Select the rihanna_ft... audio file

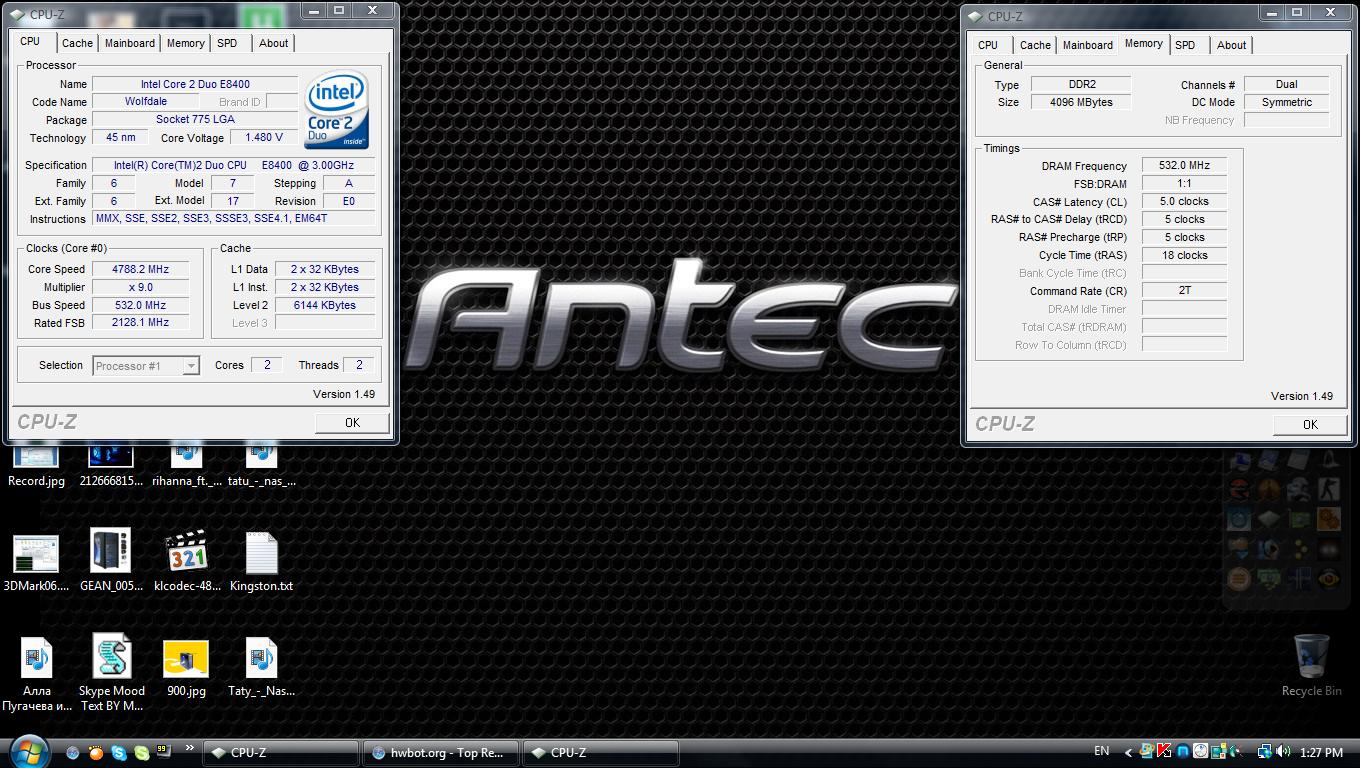click(187, 465)
